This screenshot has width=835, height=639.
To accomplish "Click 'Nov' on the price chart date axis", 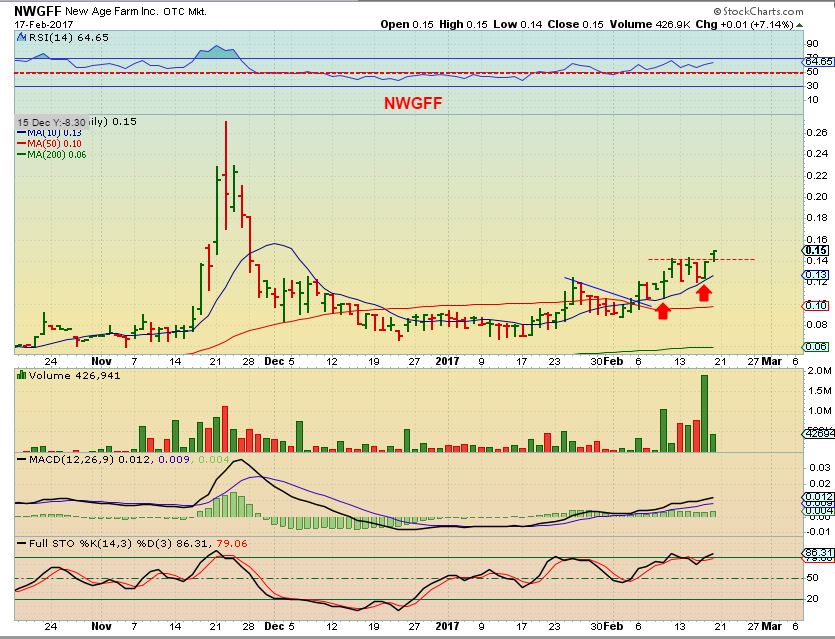I will (x=102, y=361).
